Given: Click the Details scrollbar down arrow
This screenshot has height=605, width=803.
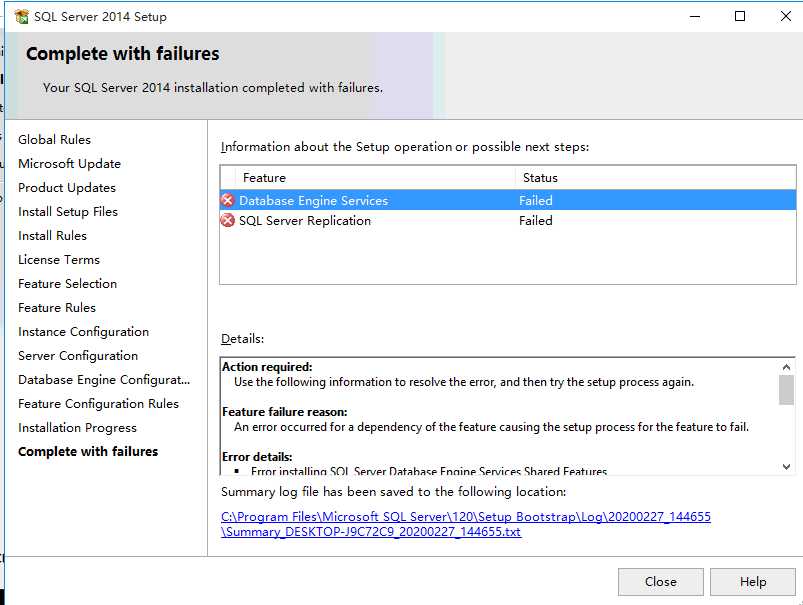Looking at the screenshot, I should 787,467.
